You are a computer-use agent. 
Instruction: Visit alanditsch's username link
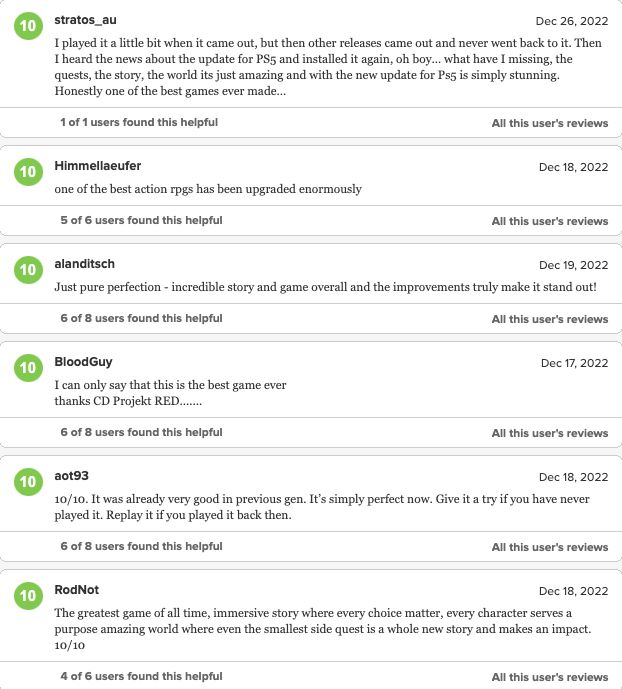point(84,264)
